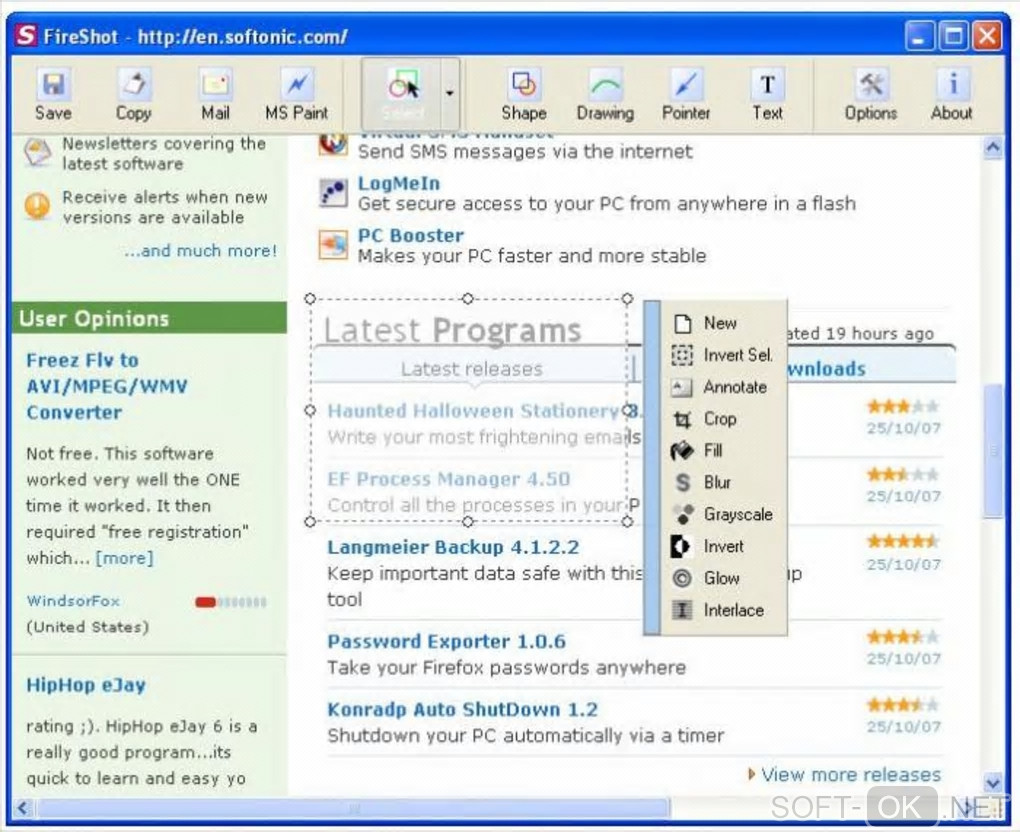The width and height of the screenshot is (1020, 832).
Task: Choose the Drawing tool
Action: (x=605, y=95)
